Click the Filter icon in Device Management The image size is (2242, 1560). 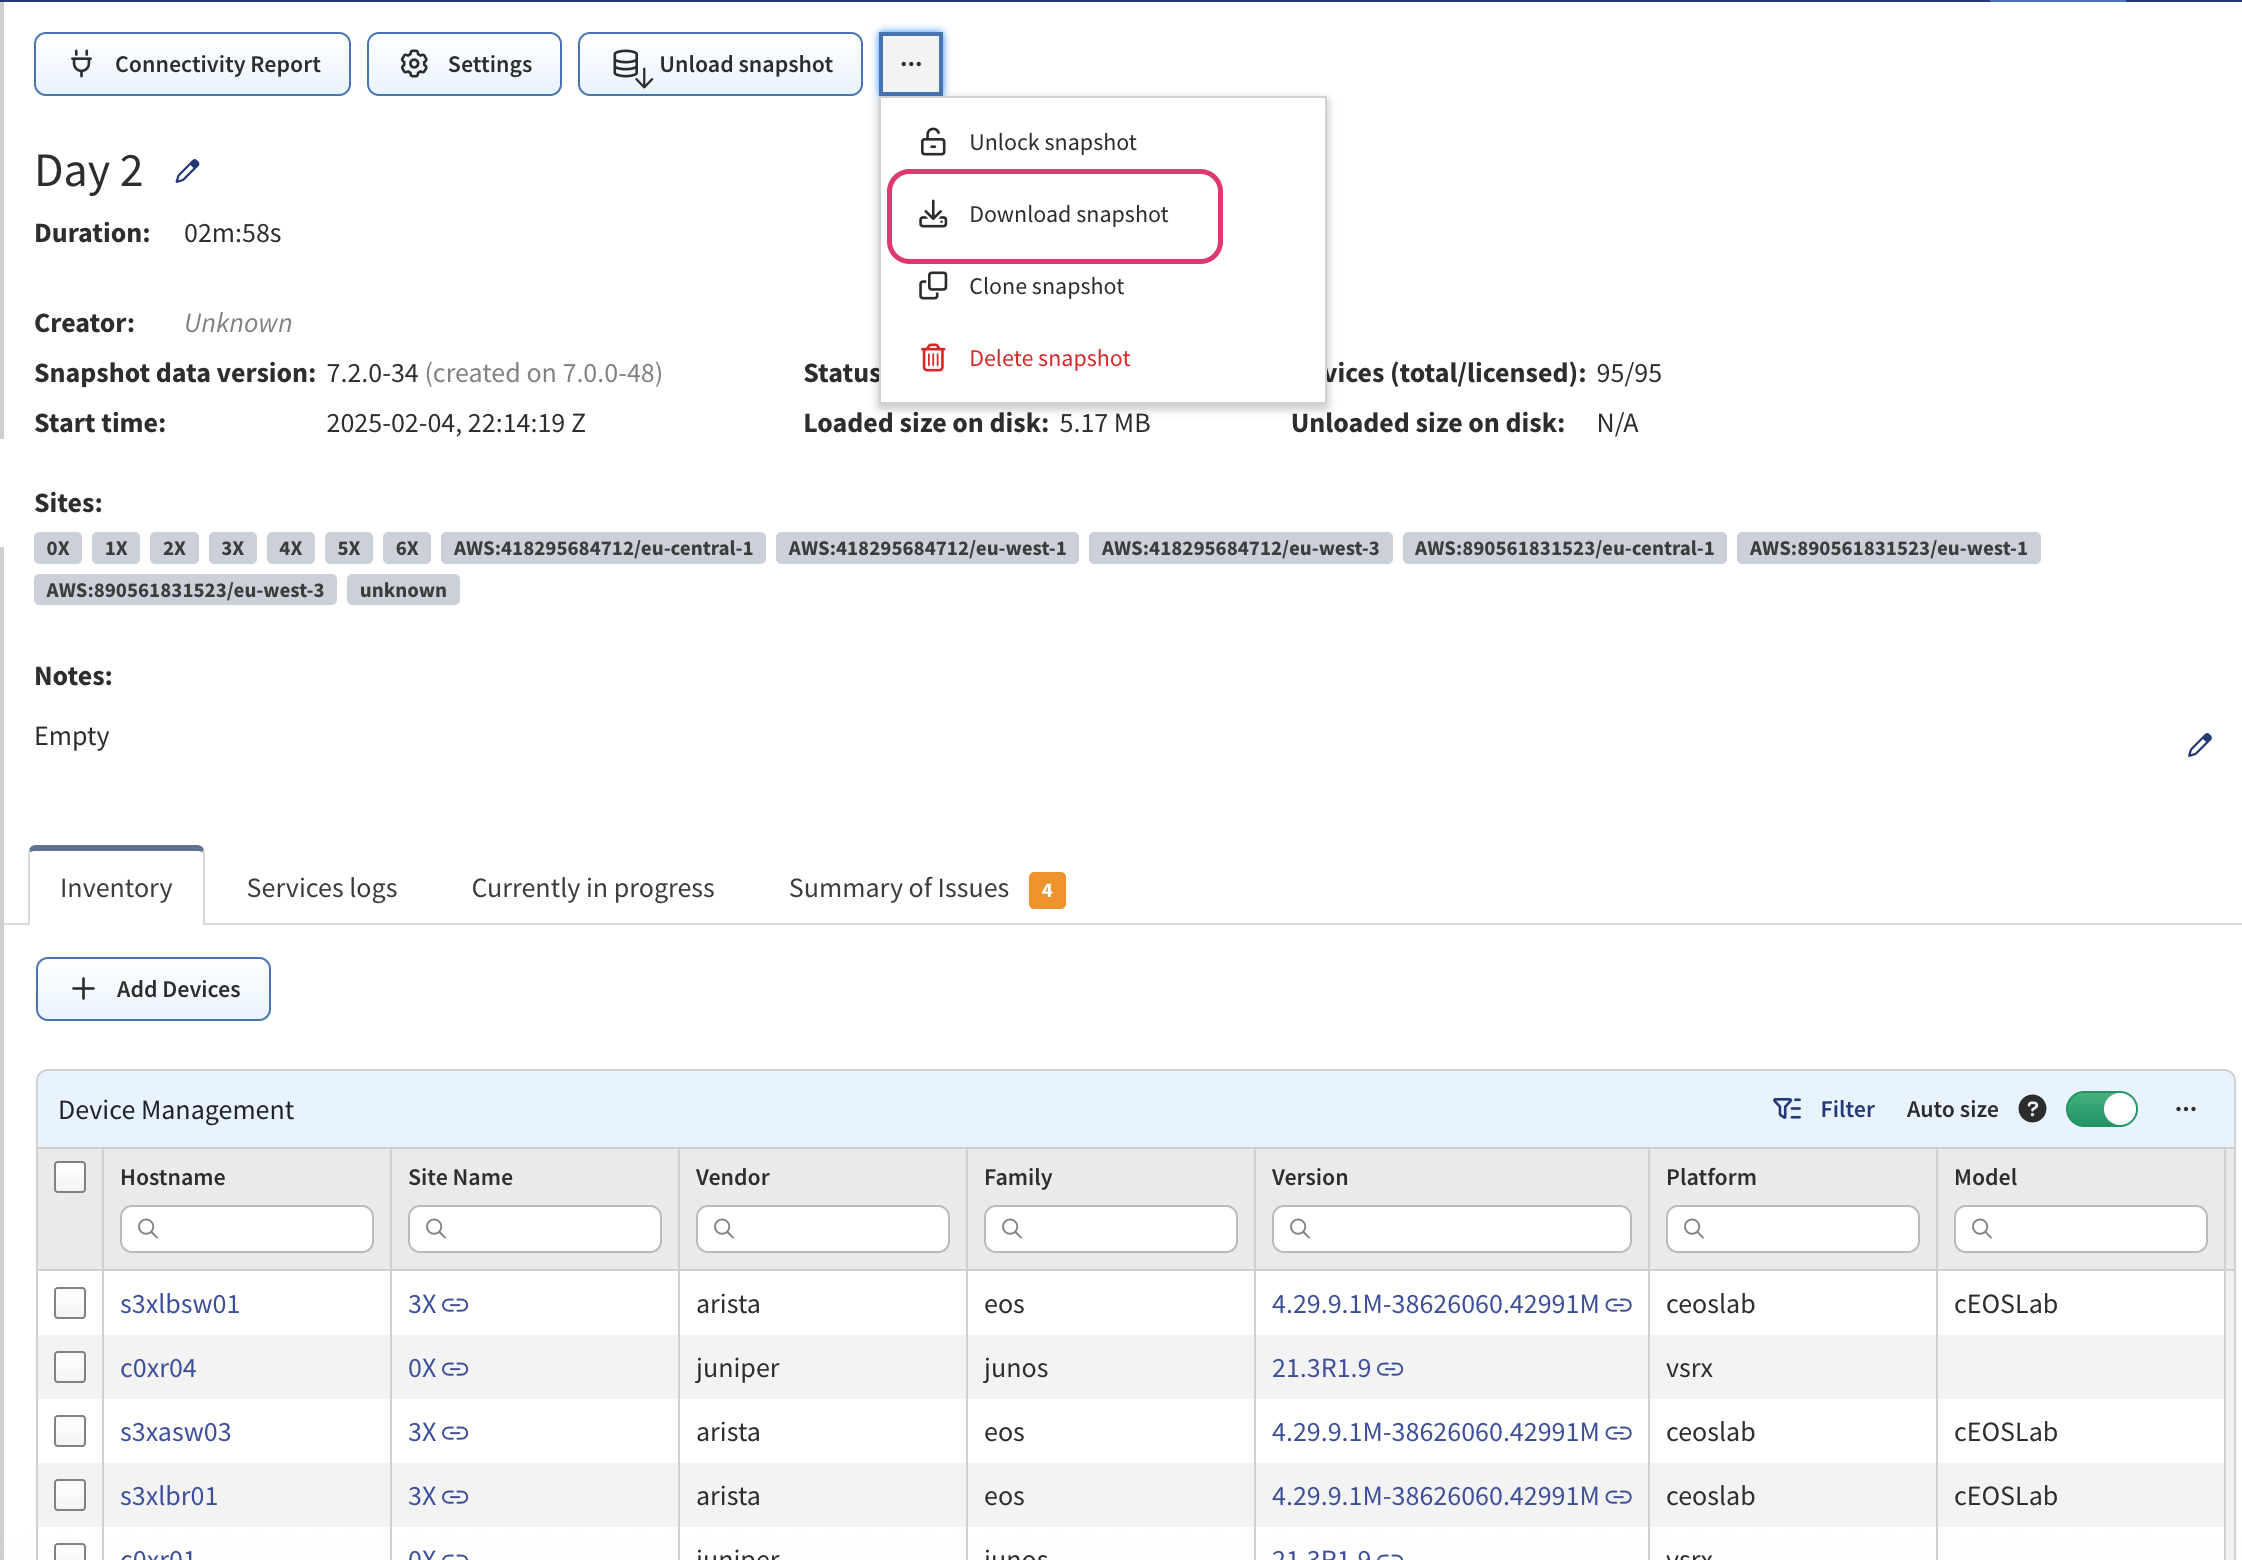pyautogui.click(x=1787, y=1109)
